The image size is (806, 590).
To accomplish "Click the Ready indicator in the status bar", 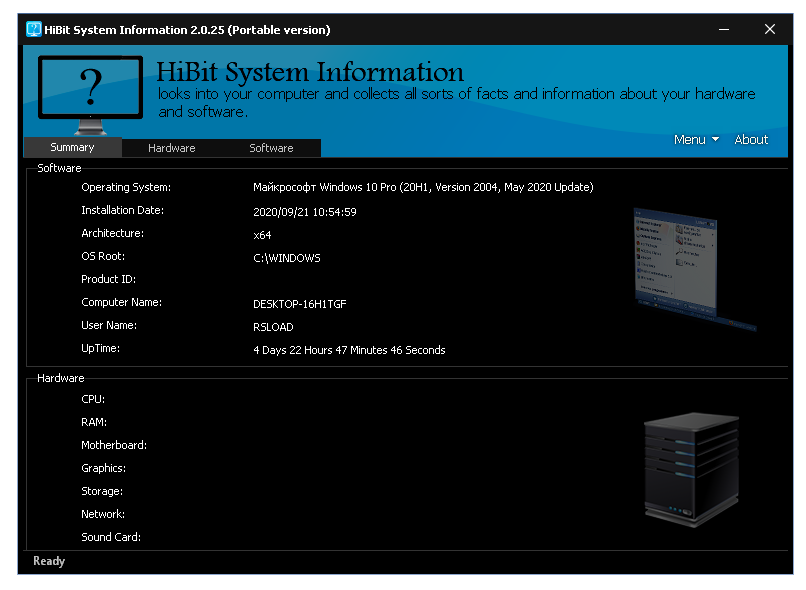I will click(48, 561).
